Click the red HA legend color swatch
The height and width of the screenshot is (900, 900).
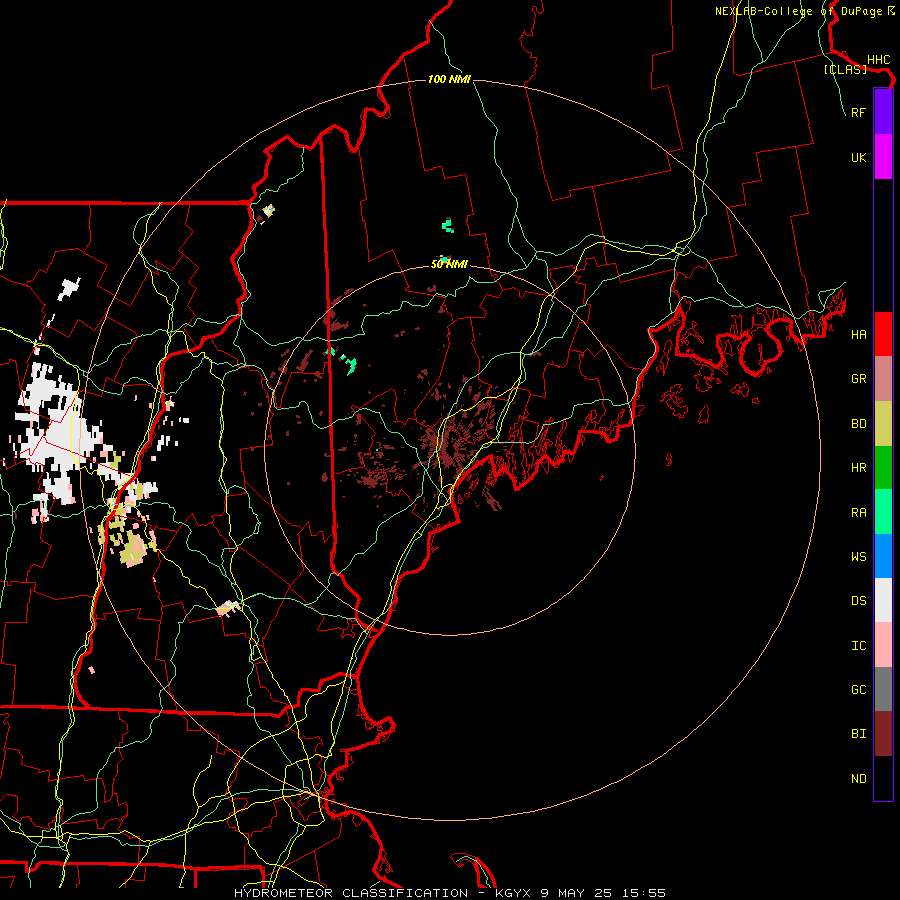pyautogui.click(x=883, y=334)
